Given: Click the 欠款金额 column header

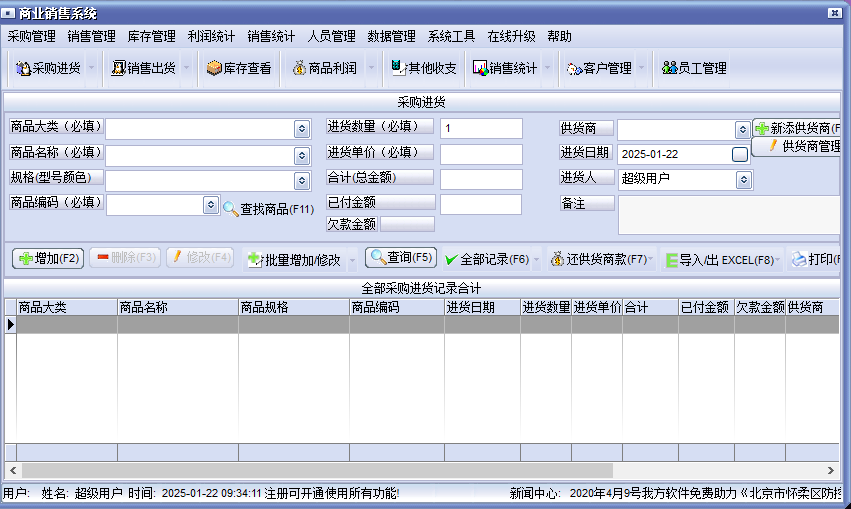Looking at the screenshot, I should tap(760, 308).
